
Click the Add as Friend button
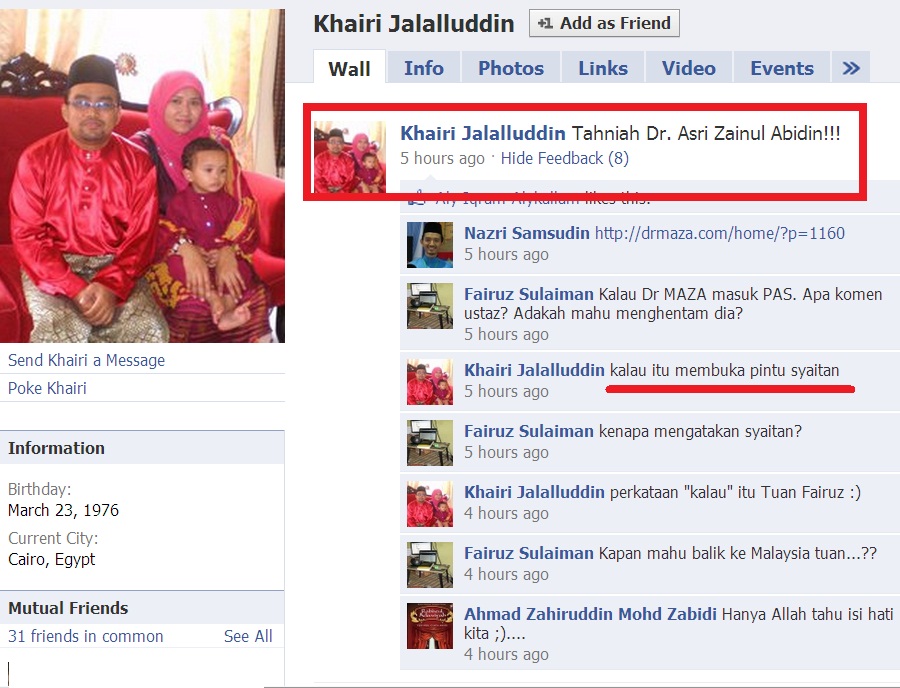[604, 23]
